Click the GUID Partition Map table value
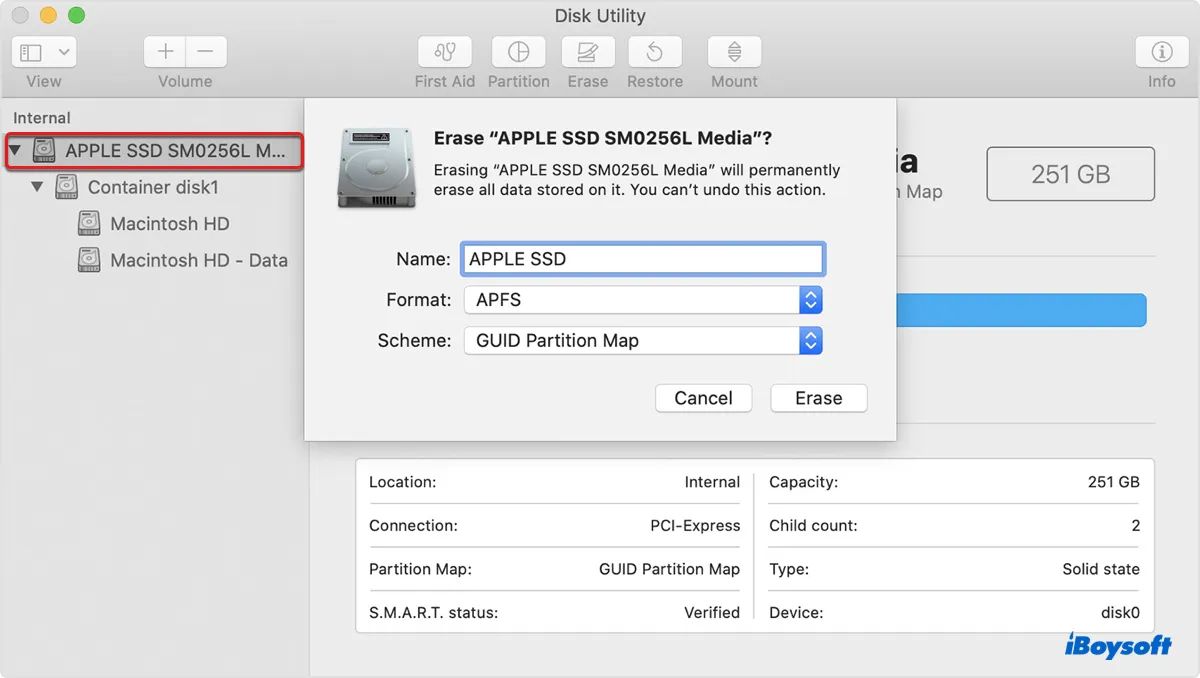 [669, 569]
